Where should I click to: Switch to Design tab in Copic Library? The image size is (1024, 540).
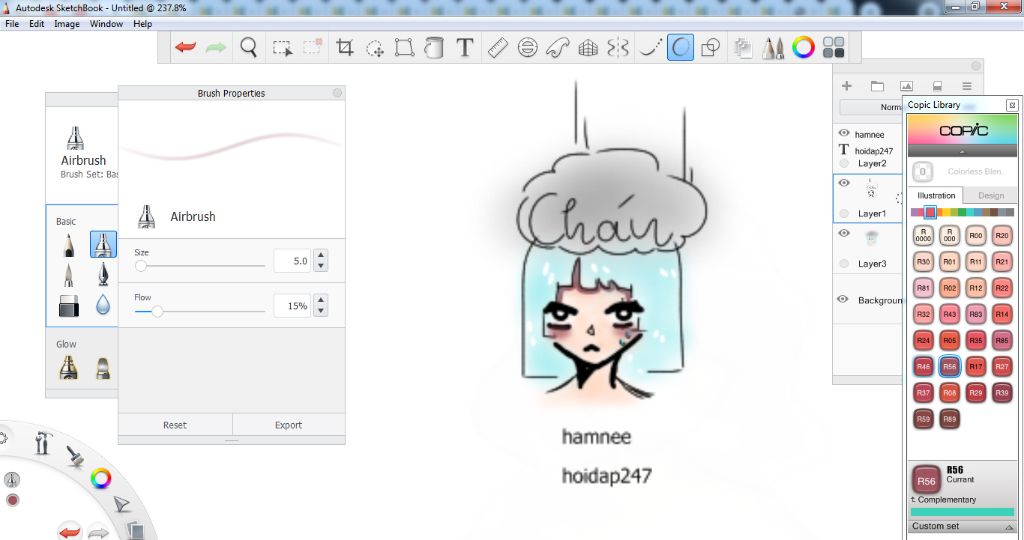(991, 195)
